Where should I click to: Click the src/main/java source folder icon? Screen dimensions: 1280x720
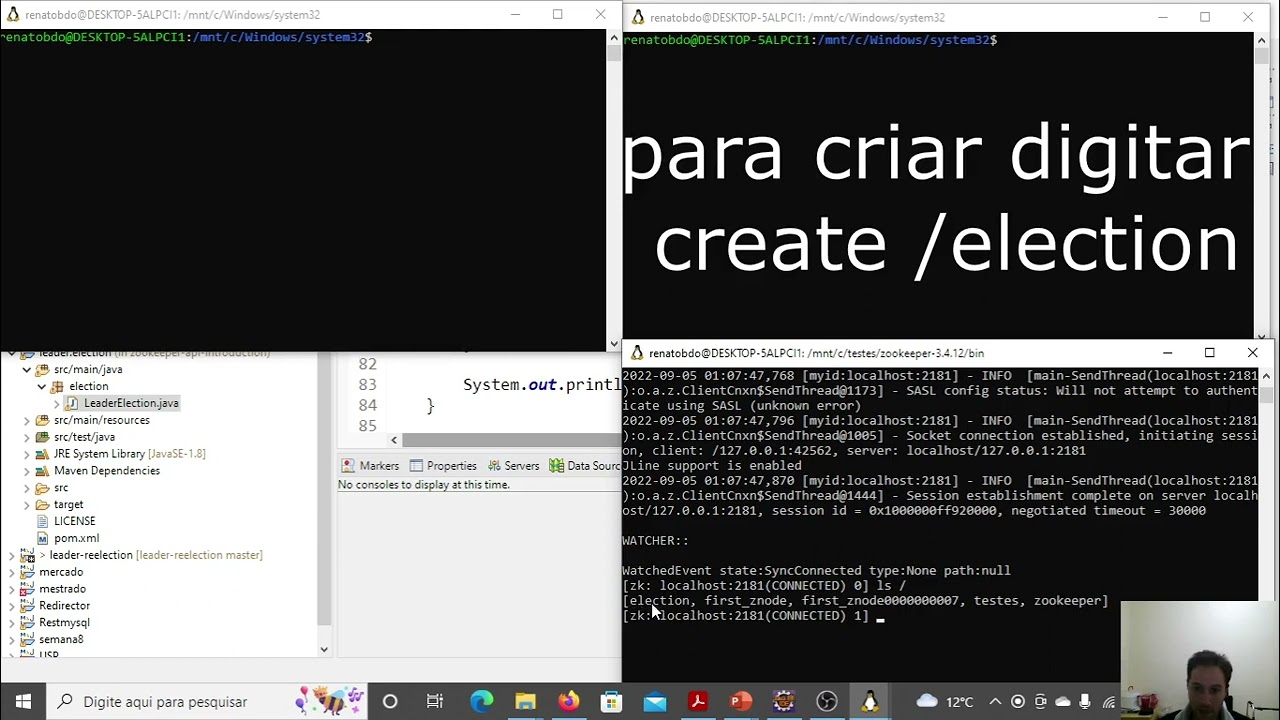coord(43,369)
